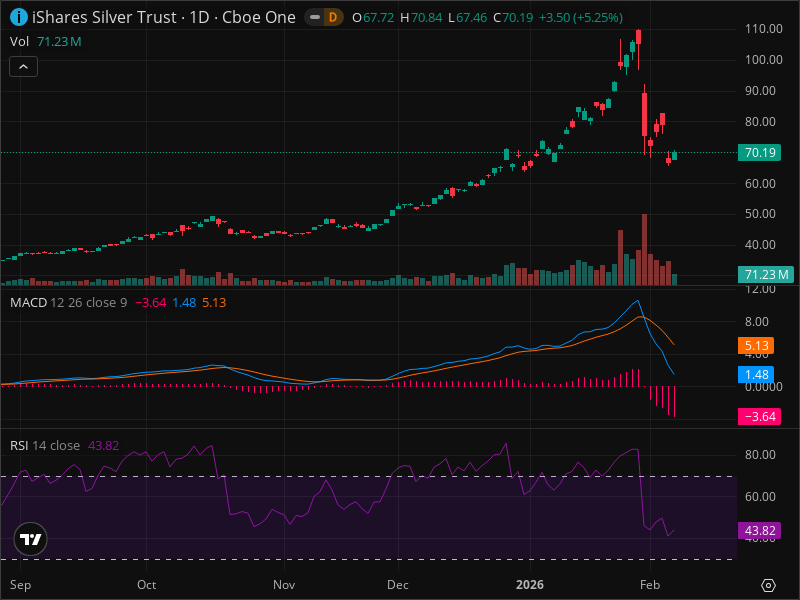Click the +3.50 (+5.25%) change text
Screen dimensions: 800x600
pos(581,18)
